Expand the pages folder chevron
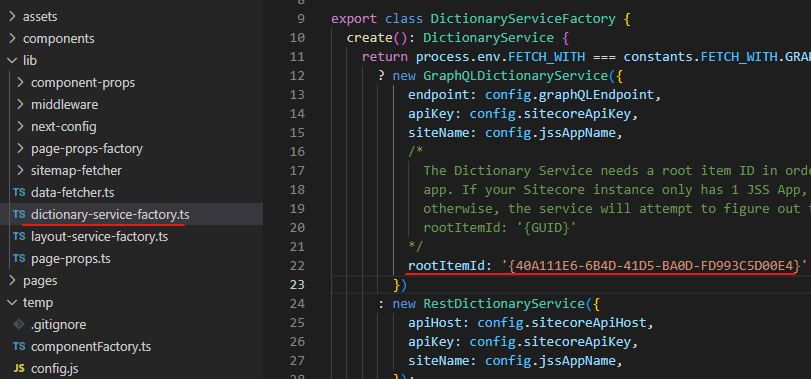 [x=12, y=281]
